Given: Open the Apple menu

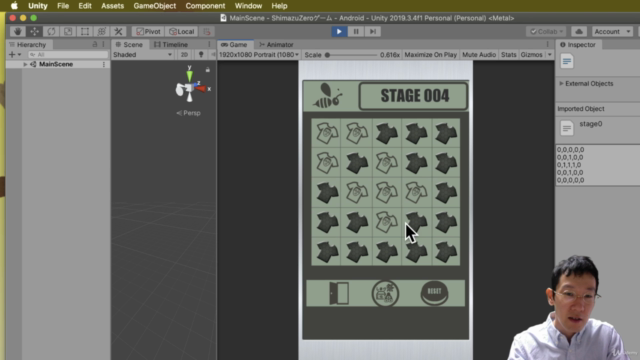Looking at the screenshot, I should [14, 6].
